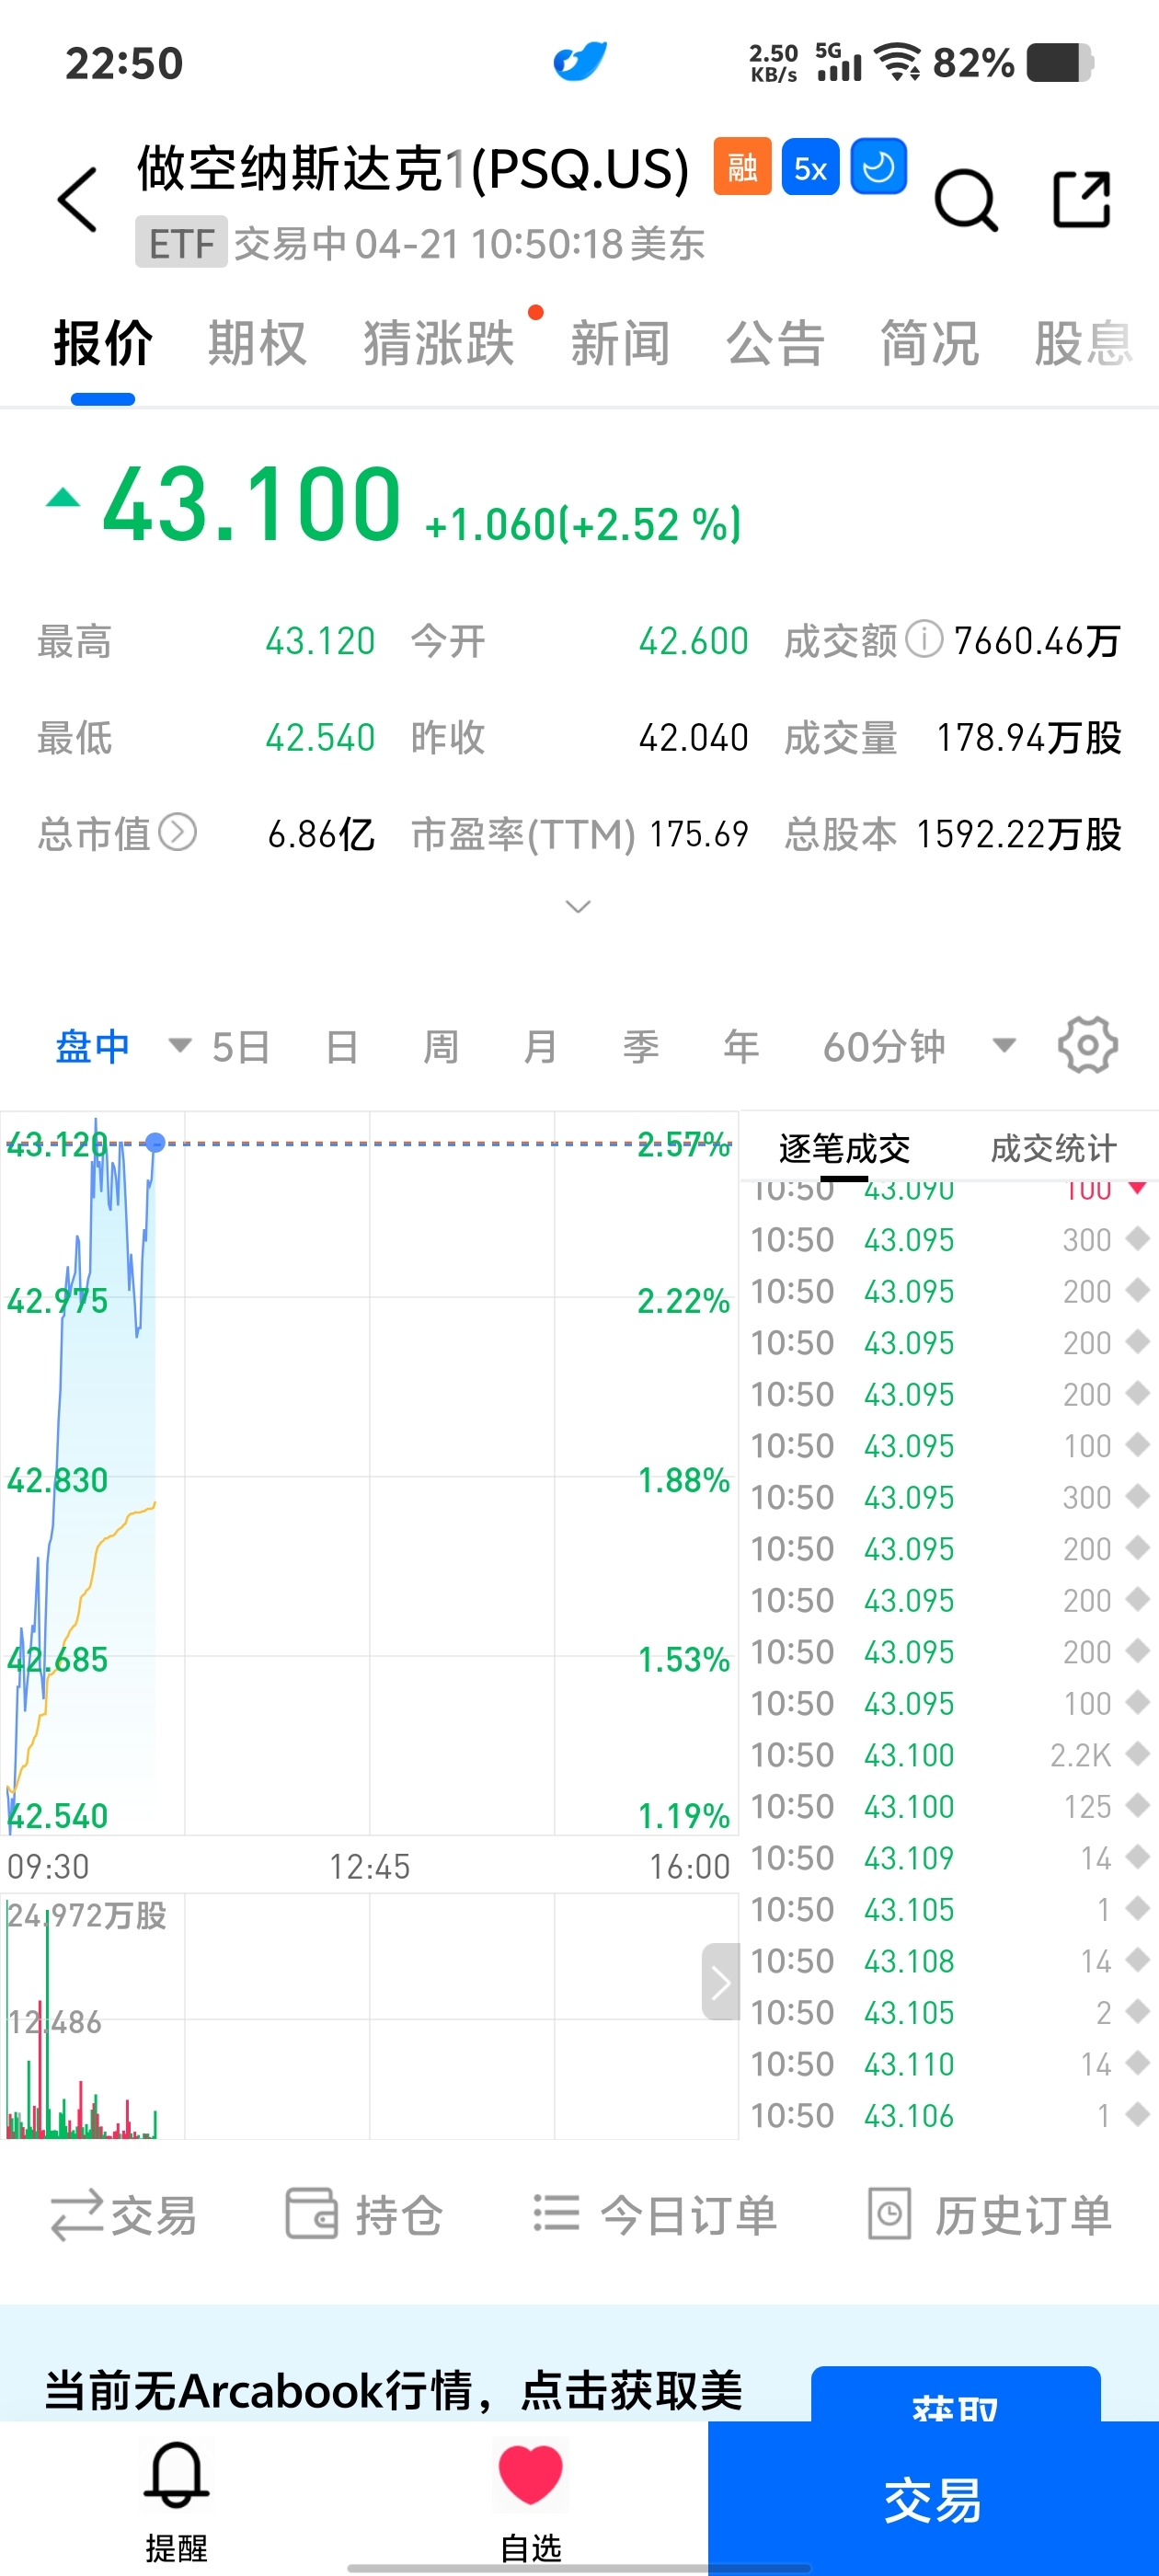1159x2576 pixels.
Task: Tap the stock title 做空纳斯达克1(PSQ.US)
Action: pyautogui.click(x=413, y=168)
